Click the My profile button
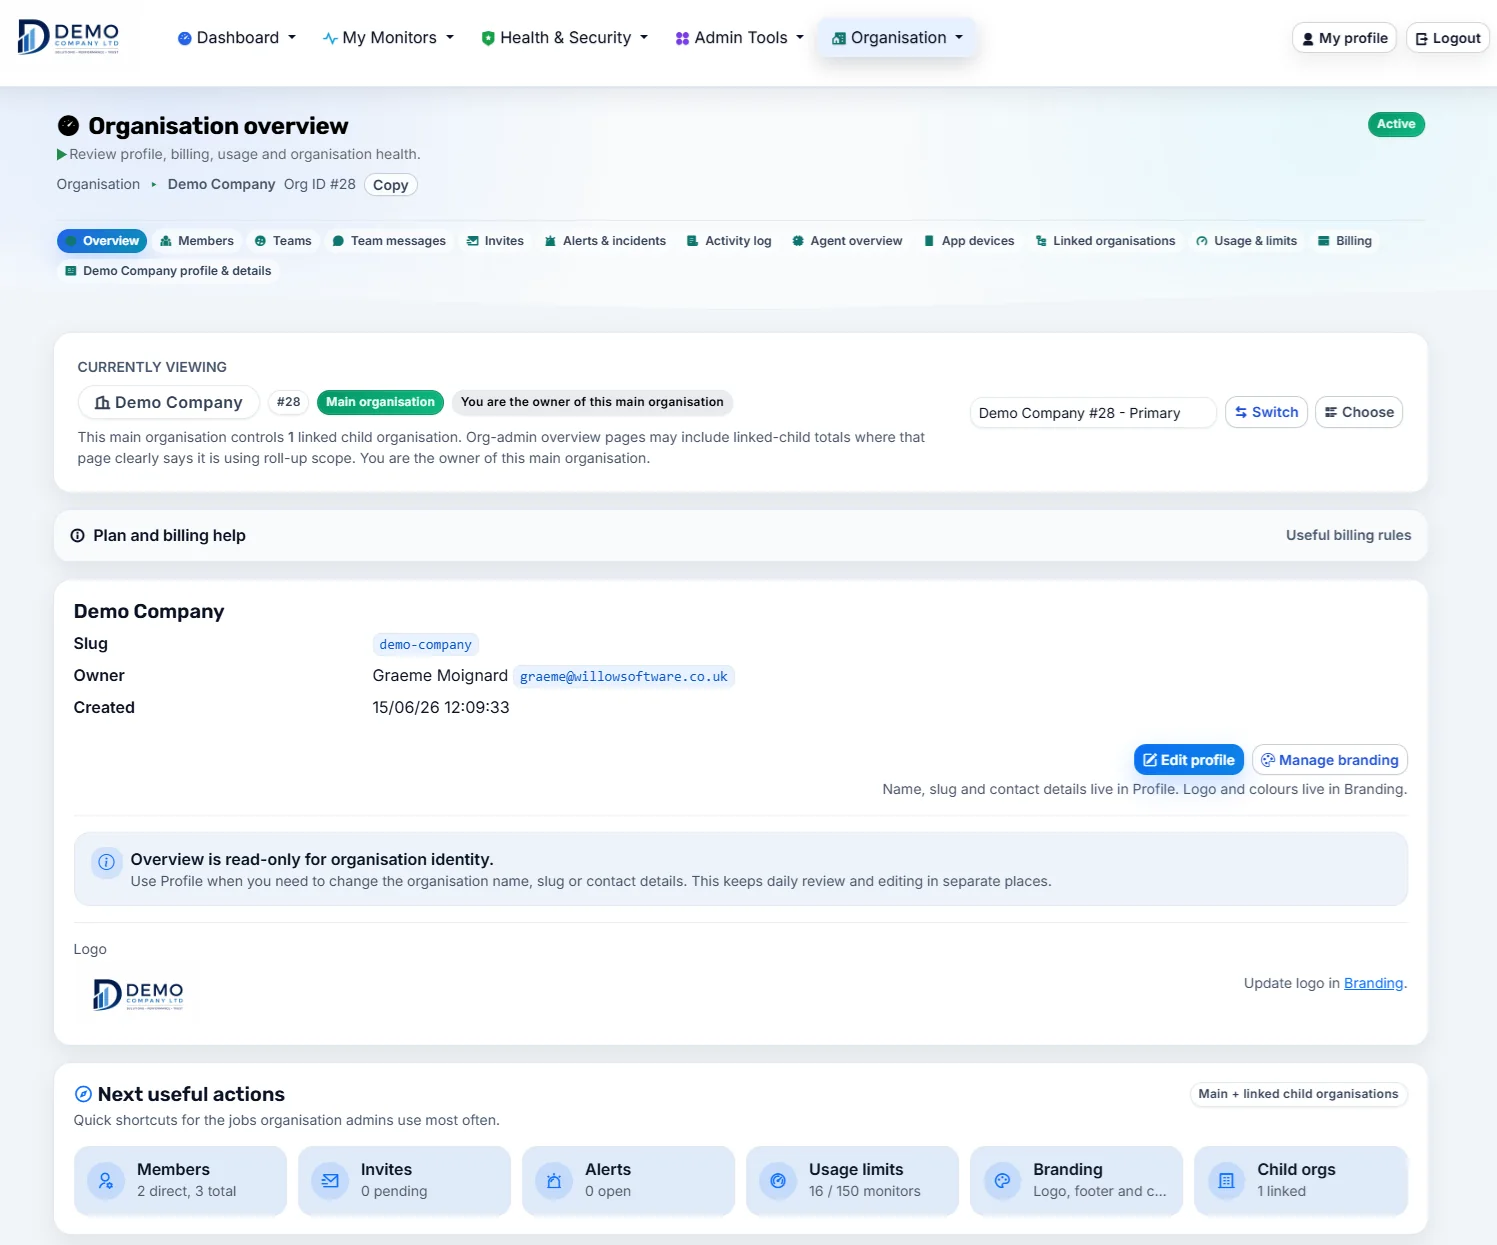1497x1245 pixels. pos(1344,38)
